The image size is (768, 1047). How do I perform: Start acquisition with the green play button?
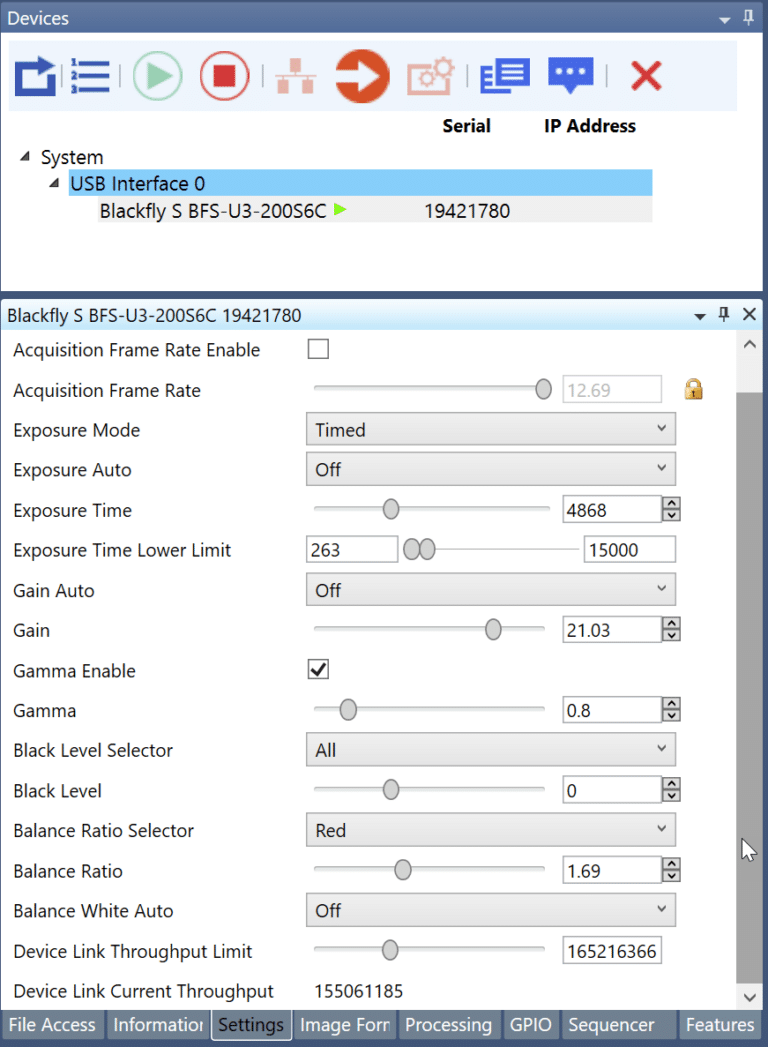pos(158,76)
